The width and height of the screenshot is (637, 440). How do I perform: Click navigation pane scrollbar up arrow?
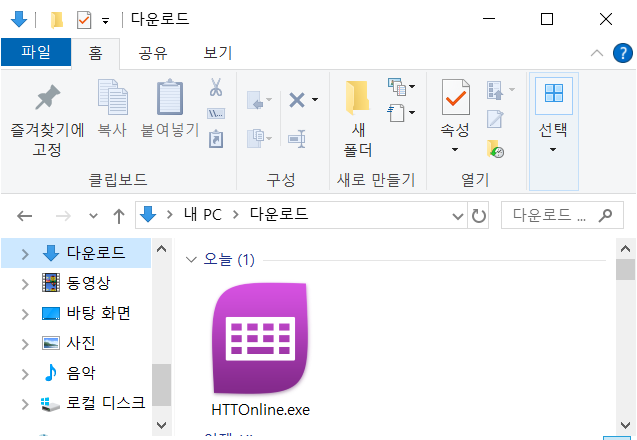click(161, 249)
